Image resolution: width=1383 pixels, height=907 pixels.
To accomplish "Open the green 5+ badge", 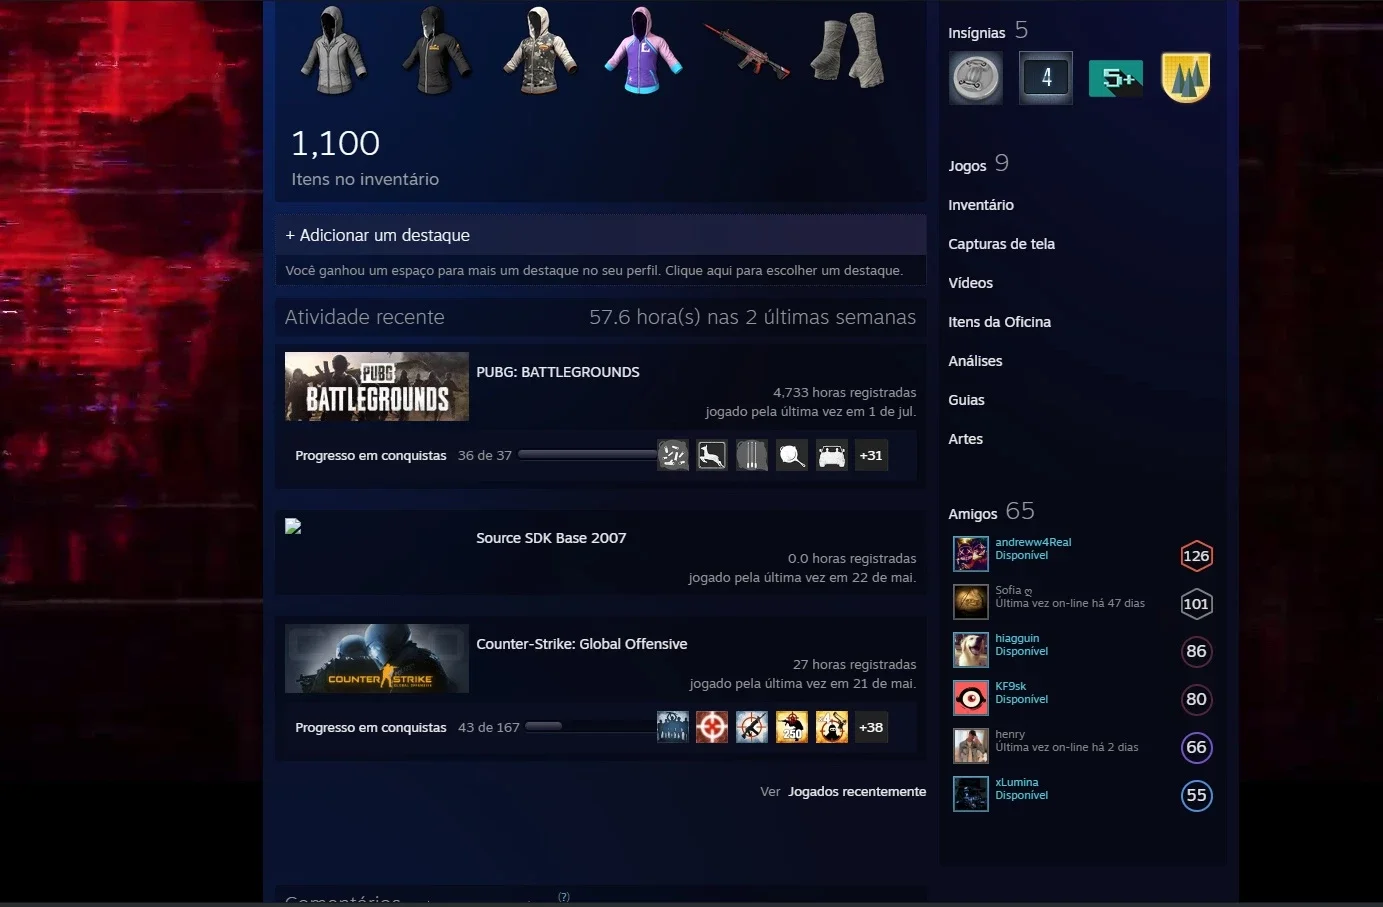I will pyautogui.click(x=1116, y=78).
